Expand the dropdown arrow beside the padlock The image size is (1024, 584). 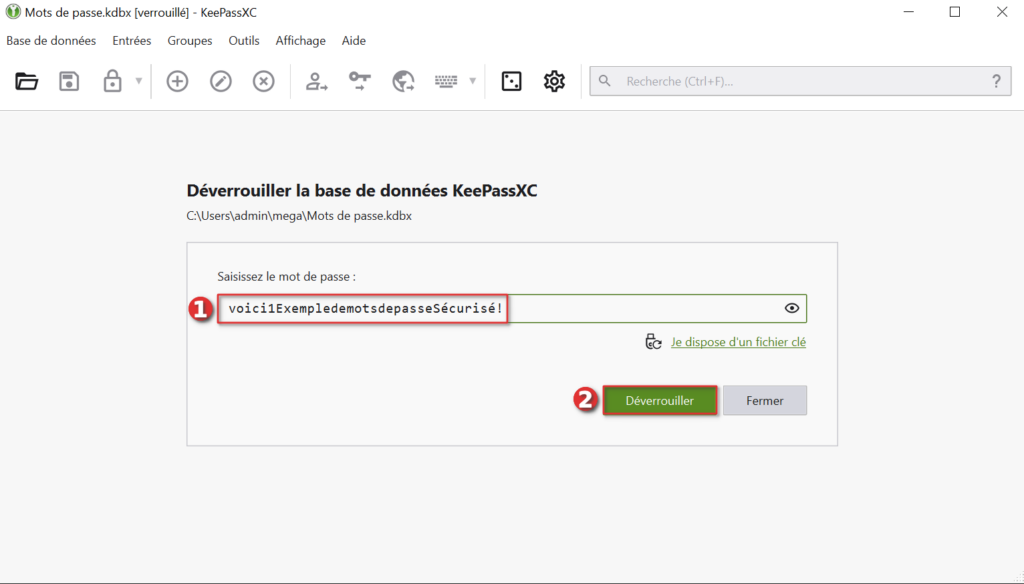pyautogui.click(x=139, y=82)
